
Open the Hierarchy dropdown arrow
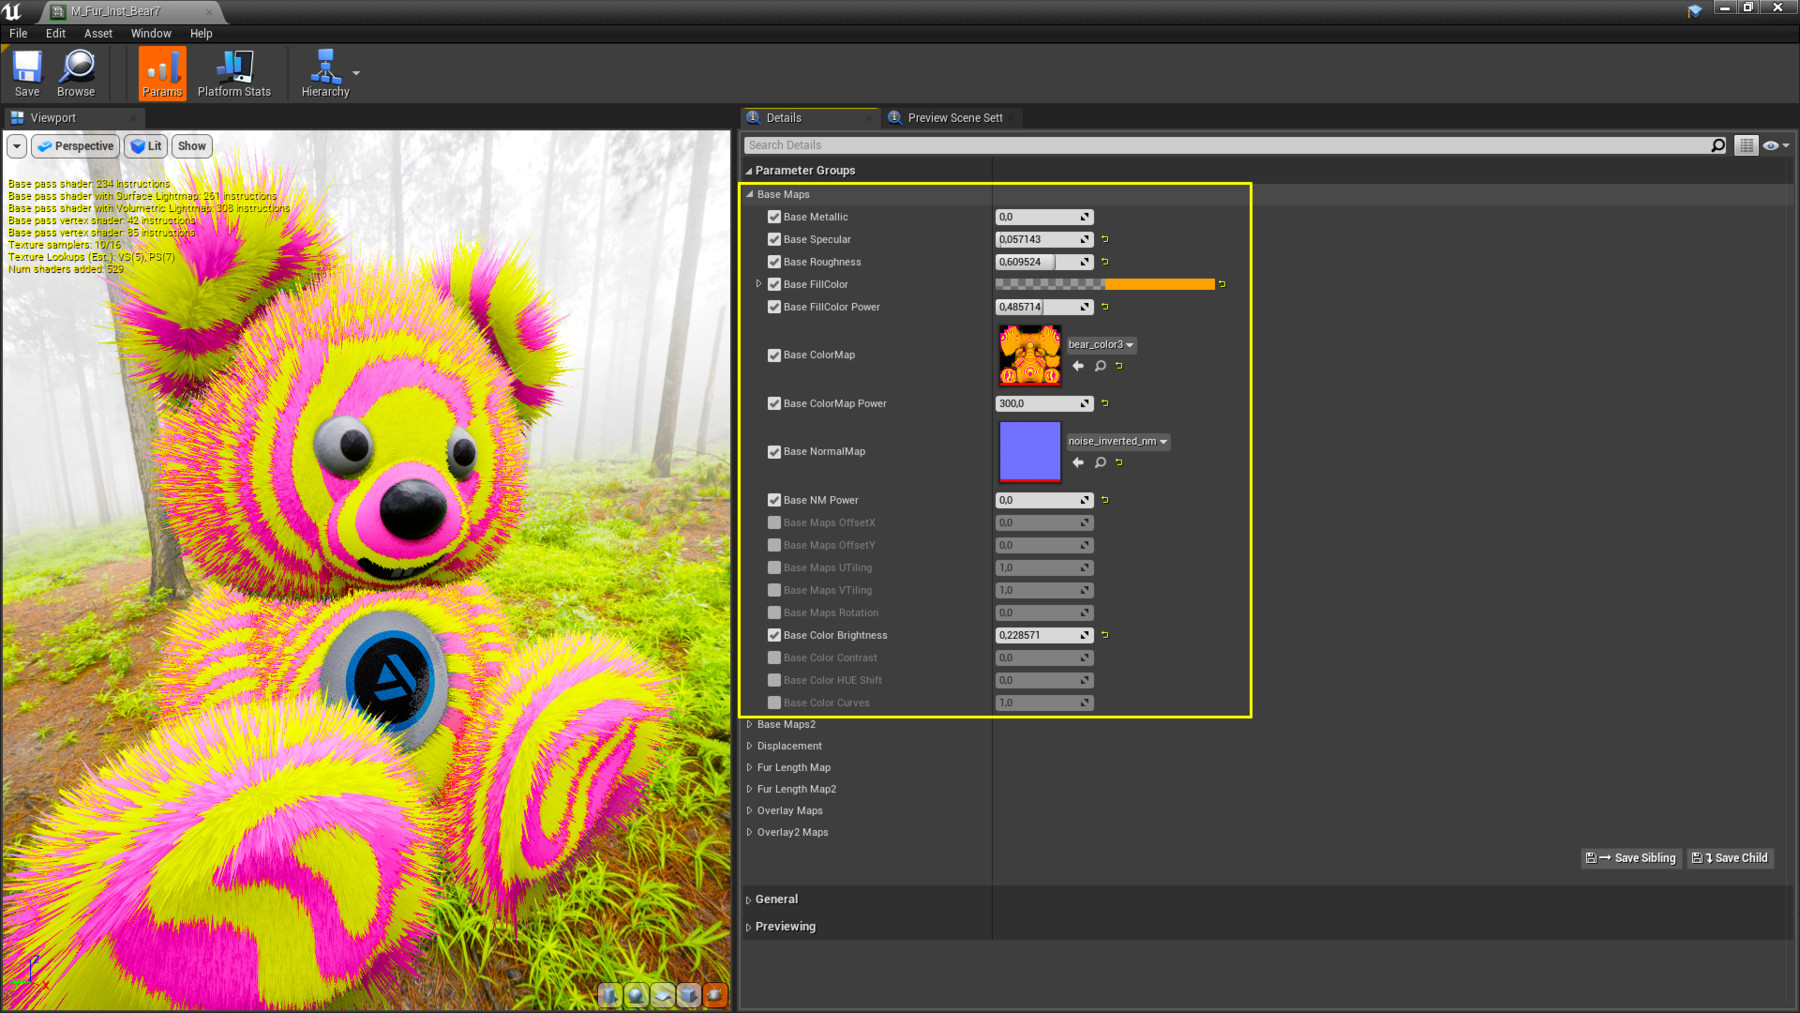tap(356, 73)
